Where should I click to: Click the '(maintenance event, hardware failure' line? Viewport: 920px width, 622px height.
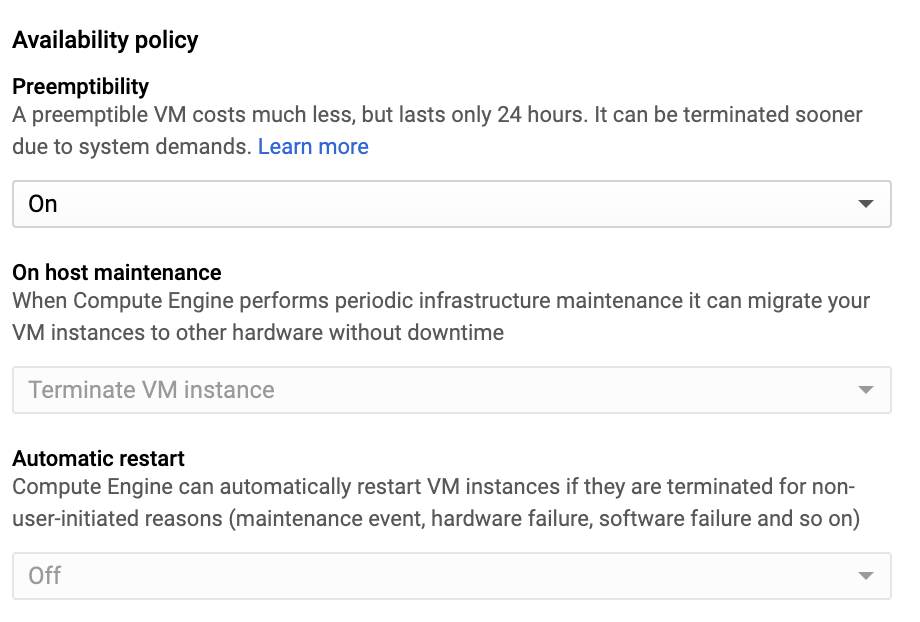[x=436, y=519]
